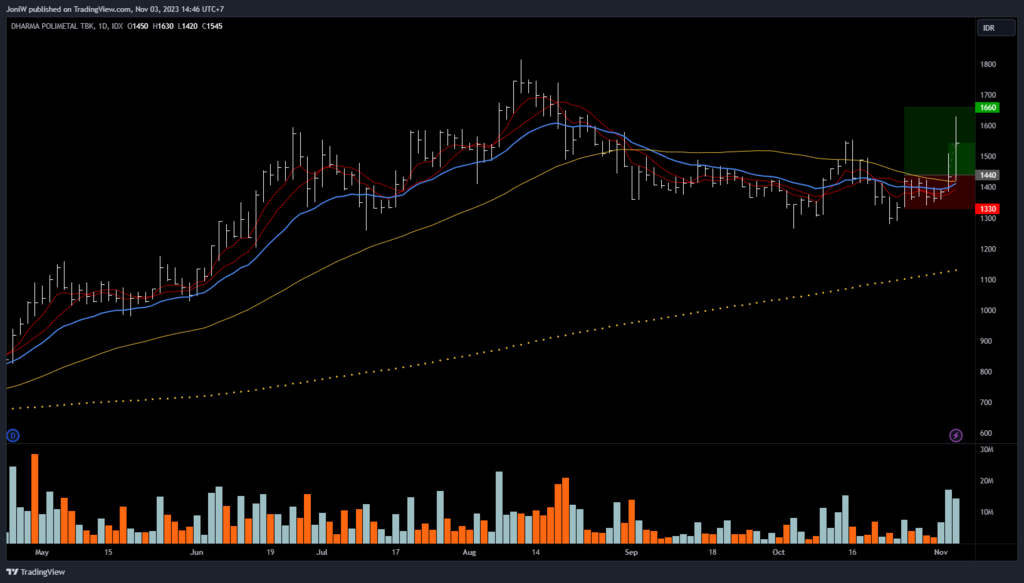Click the DHARMA POLIMETAL TBK symbol title
Screen dimensions: 1024x583
52,26
